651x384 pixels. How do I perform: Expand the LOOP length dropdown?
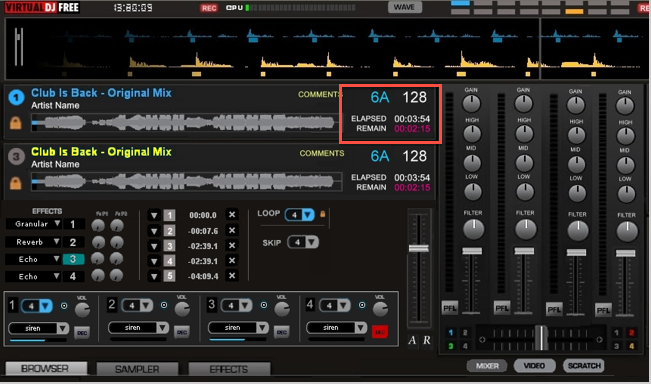308,215
